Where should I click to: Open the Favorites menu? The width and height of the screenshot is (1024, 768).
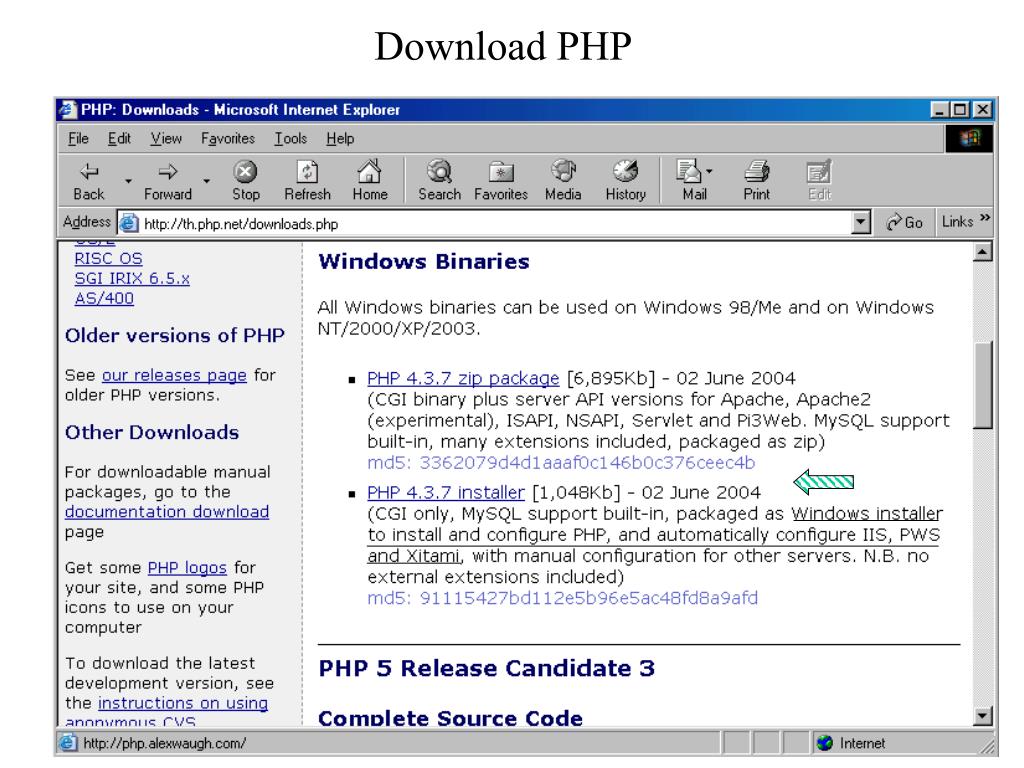coord(227,138)
